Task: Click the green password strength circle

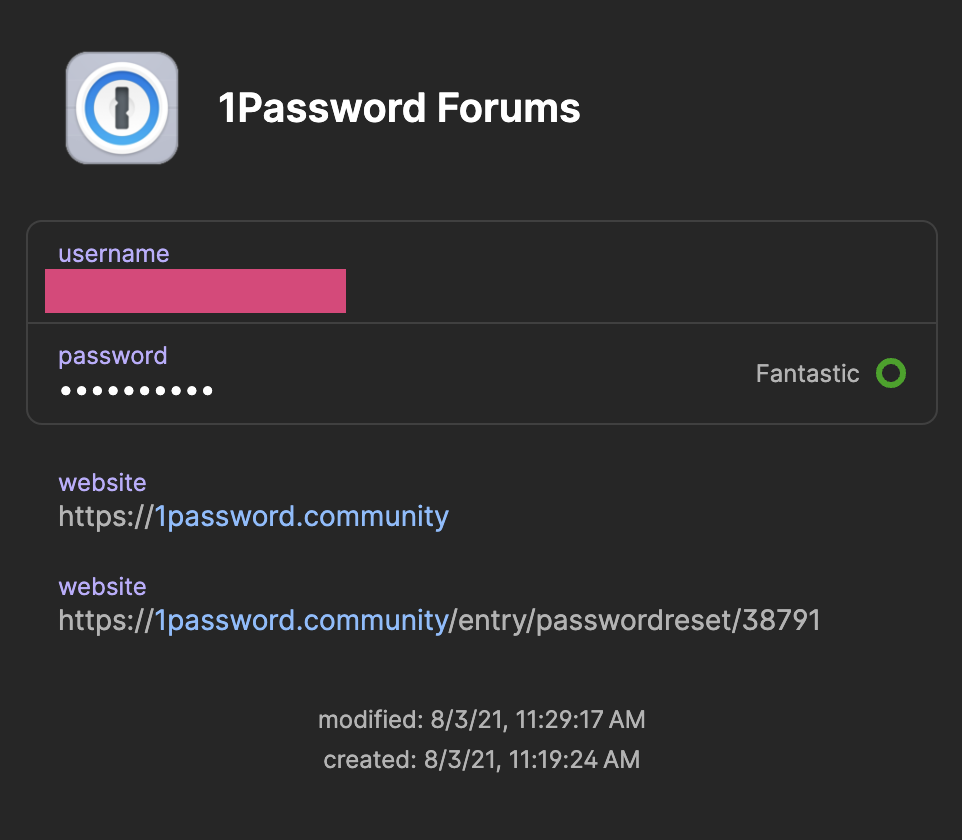Action: (x=890, y=374)
